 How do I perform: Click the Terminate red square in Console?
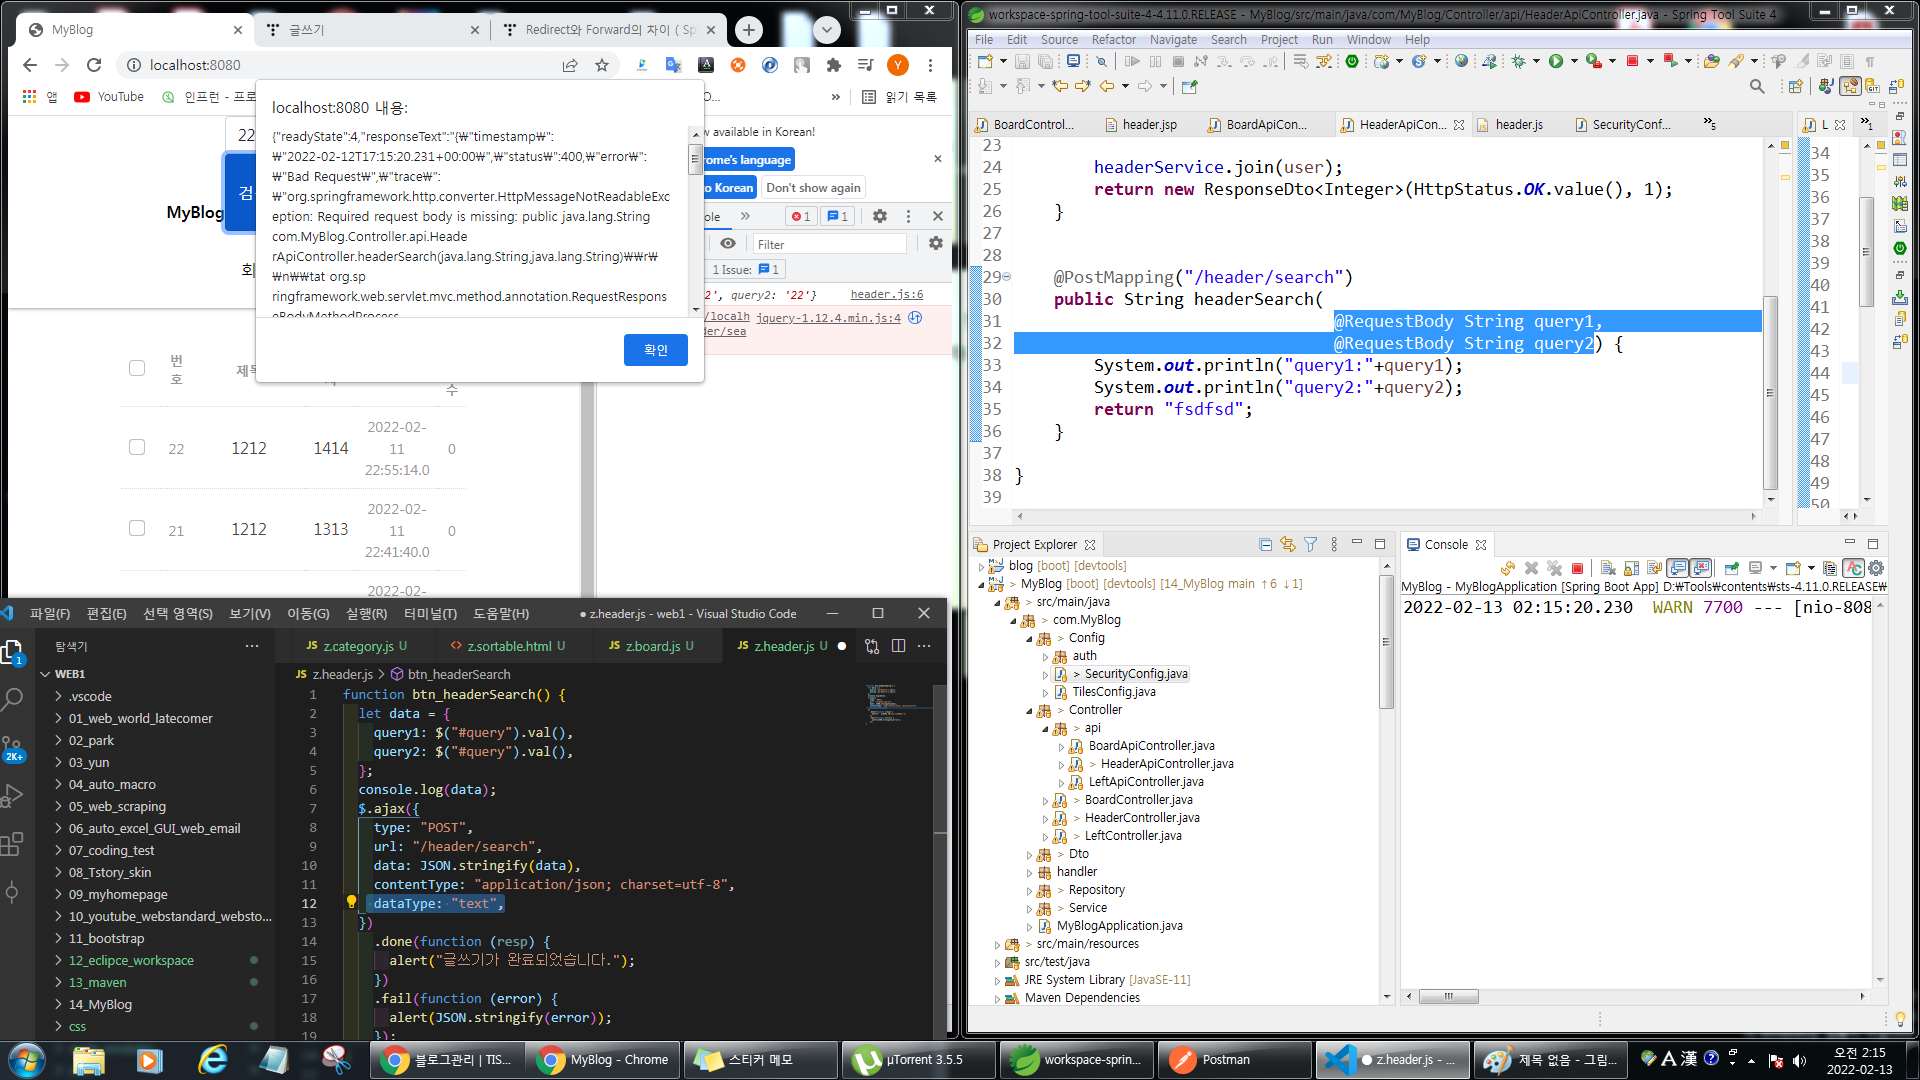[1577, 568]
